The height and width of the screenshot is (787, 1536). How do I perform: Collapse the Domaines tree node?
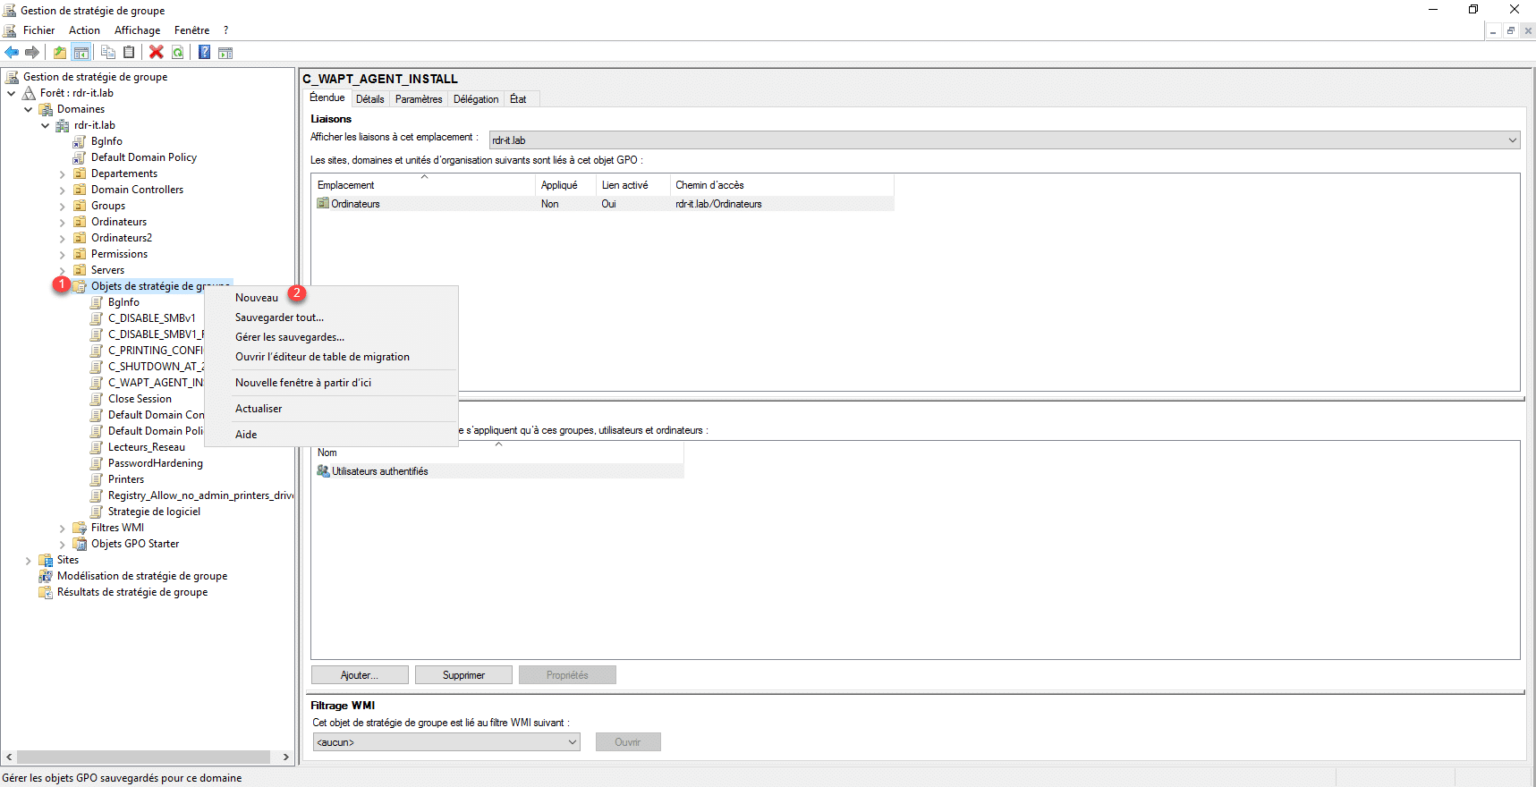pyautogui.click(x=28, y=109)
